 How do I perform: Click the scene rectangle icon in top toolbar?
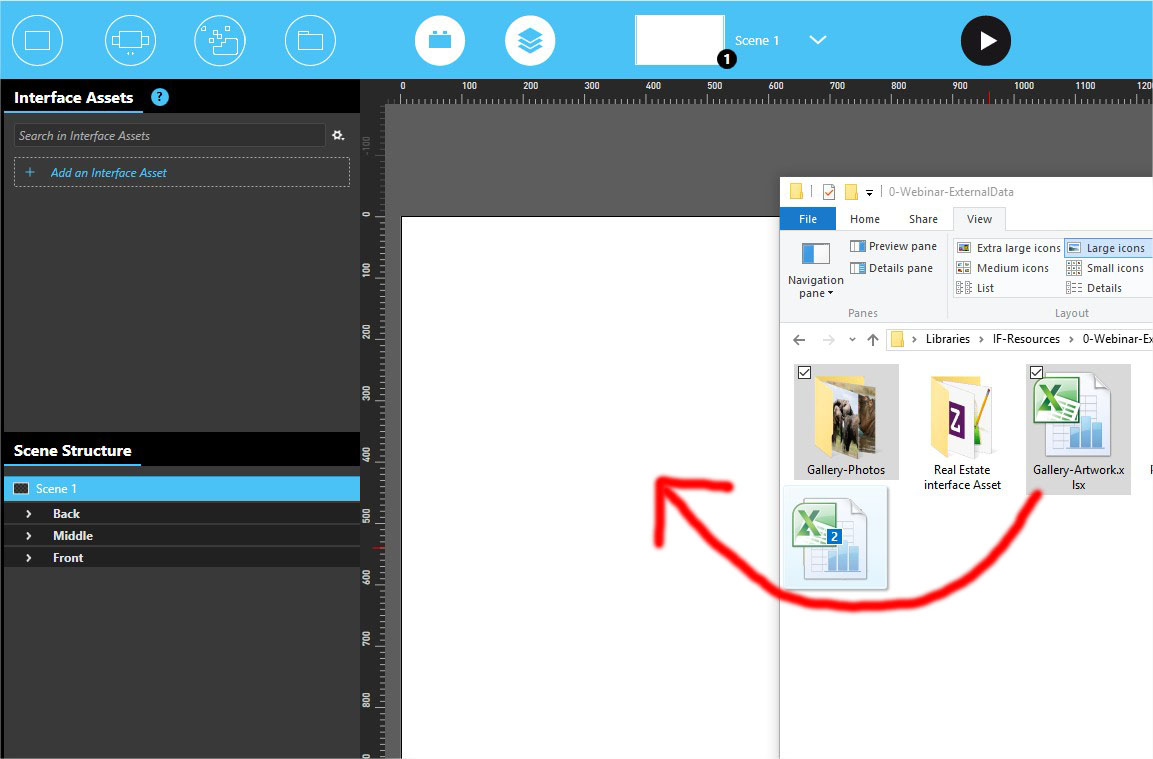point(37,41)
